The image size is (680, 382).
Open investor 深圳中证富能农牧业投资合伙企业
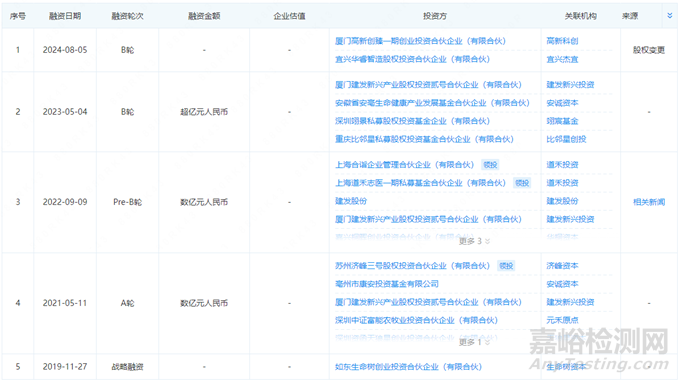pyautogui.click(x=416, y=321)
